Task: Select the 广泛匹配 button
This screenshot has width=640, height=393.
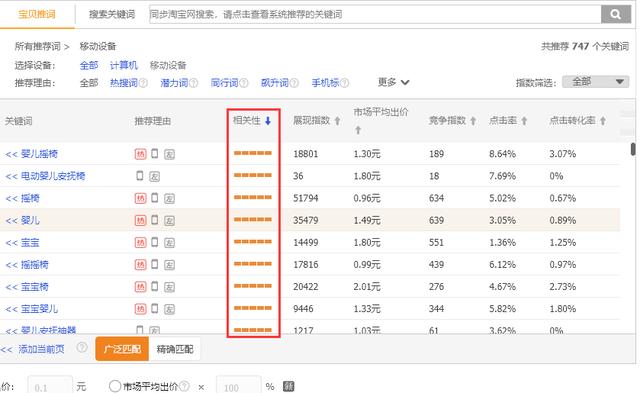Action: [122, 349]
